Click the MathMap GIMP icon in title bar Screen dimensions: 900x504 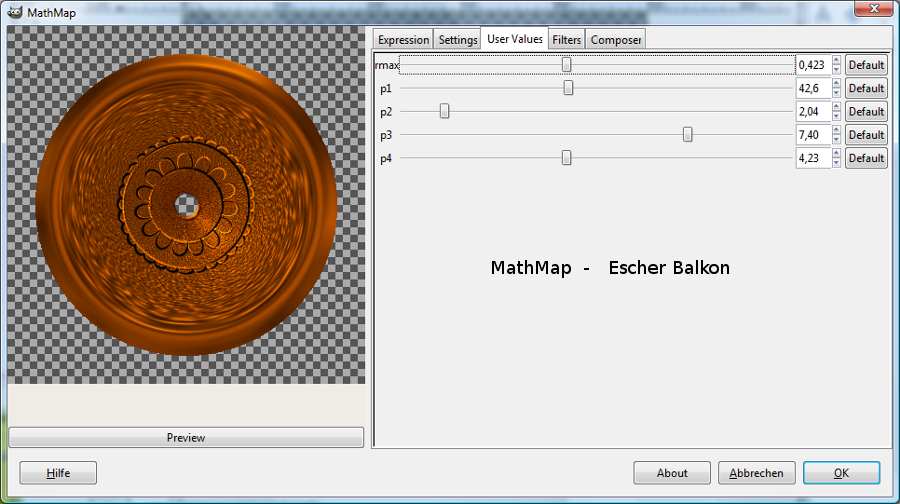click(x=15, y=12)
